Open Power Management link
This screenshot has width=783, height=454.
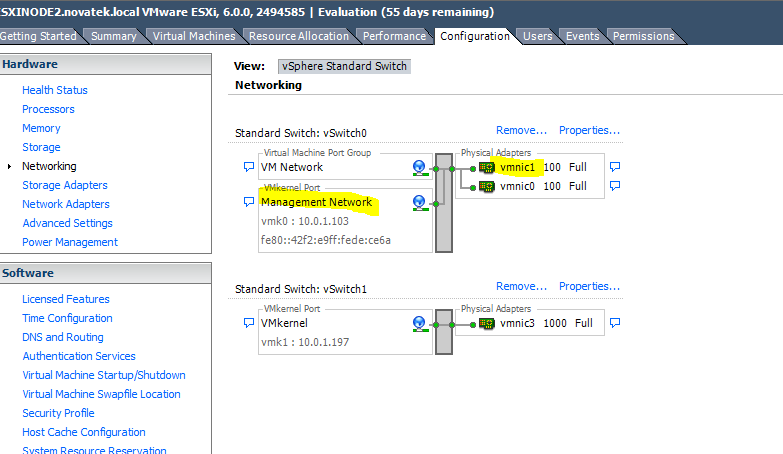(x=70, y=242)
